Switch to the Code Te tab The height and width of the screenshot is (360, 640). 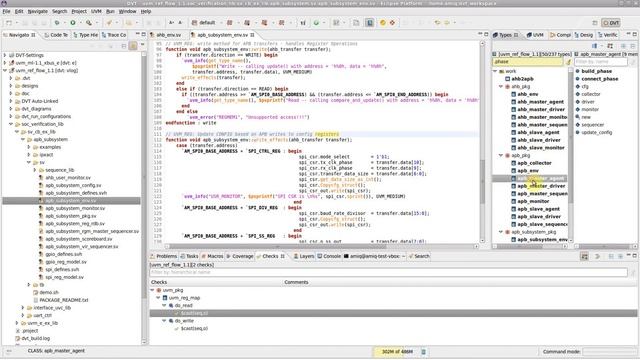[x=56, y=35]
